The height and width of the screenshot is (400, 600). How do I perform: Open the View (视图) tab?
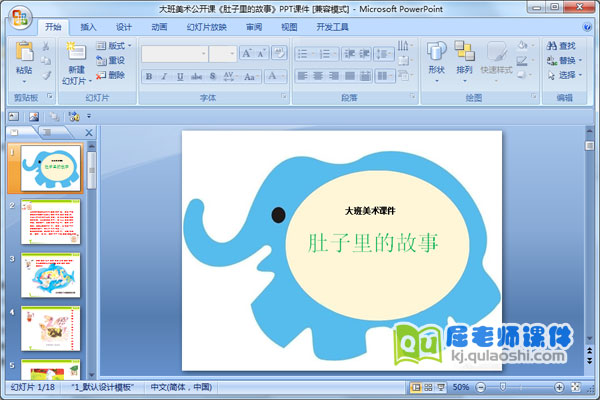pyautogui.click(x=289, y=27)
